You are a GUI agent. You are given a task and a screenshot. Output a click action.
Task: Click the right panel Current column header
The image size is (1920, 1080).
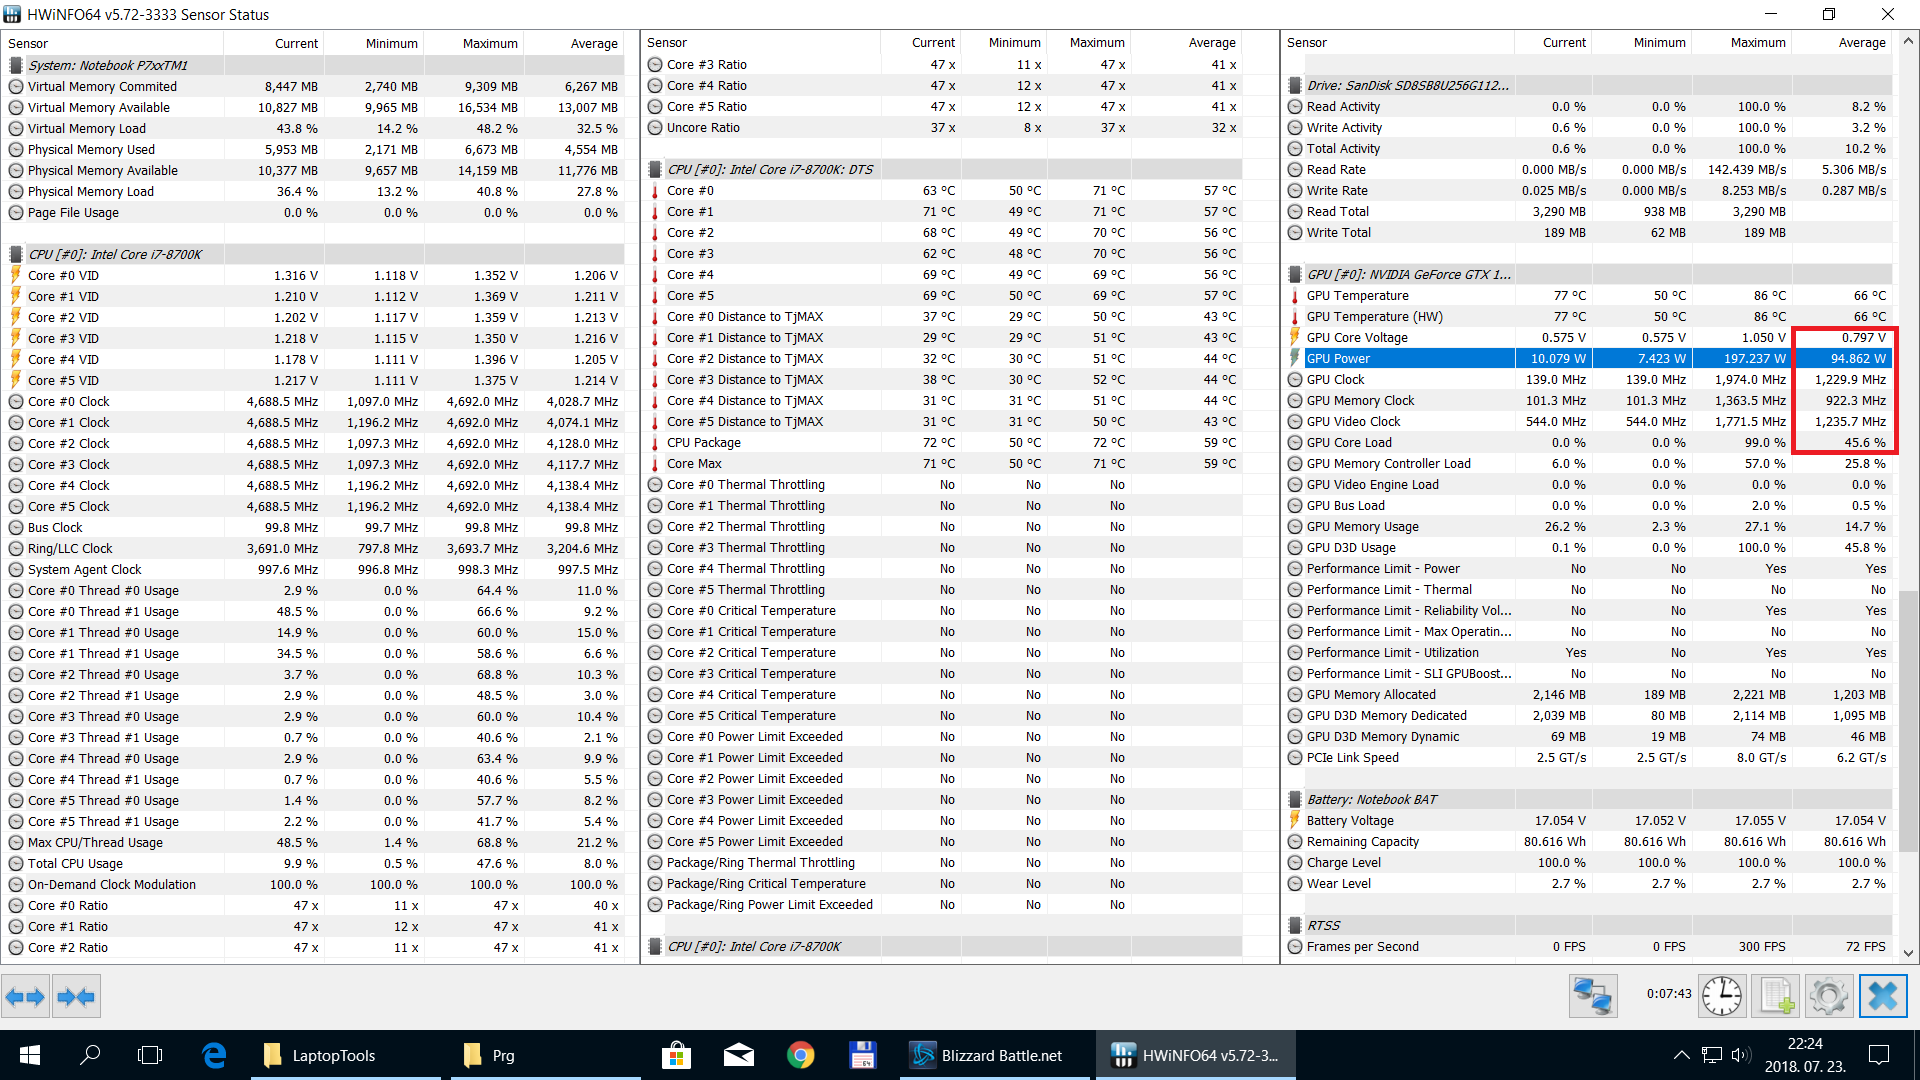(1552, 43)
